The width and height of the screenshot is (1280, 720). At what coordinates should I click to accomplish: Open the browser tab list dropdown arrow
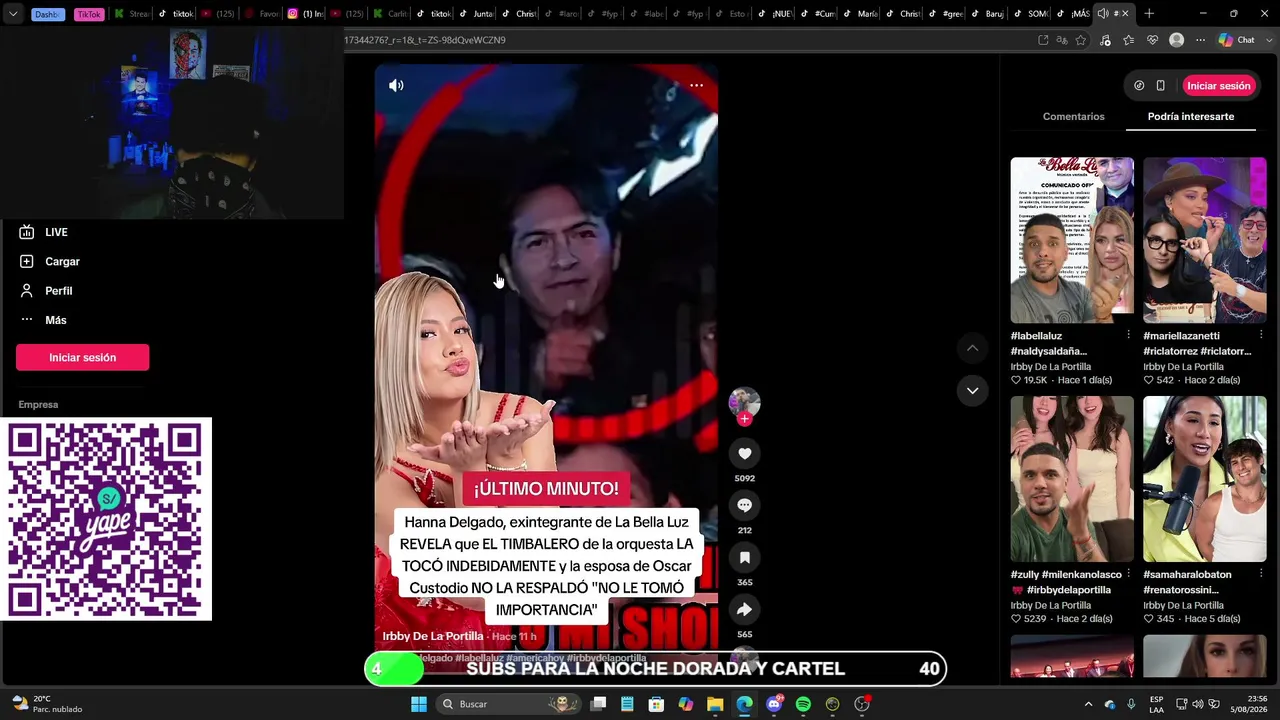13,14
